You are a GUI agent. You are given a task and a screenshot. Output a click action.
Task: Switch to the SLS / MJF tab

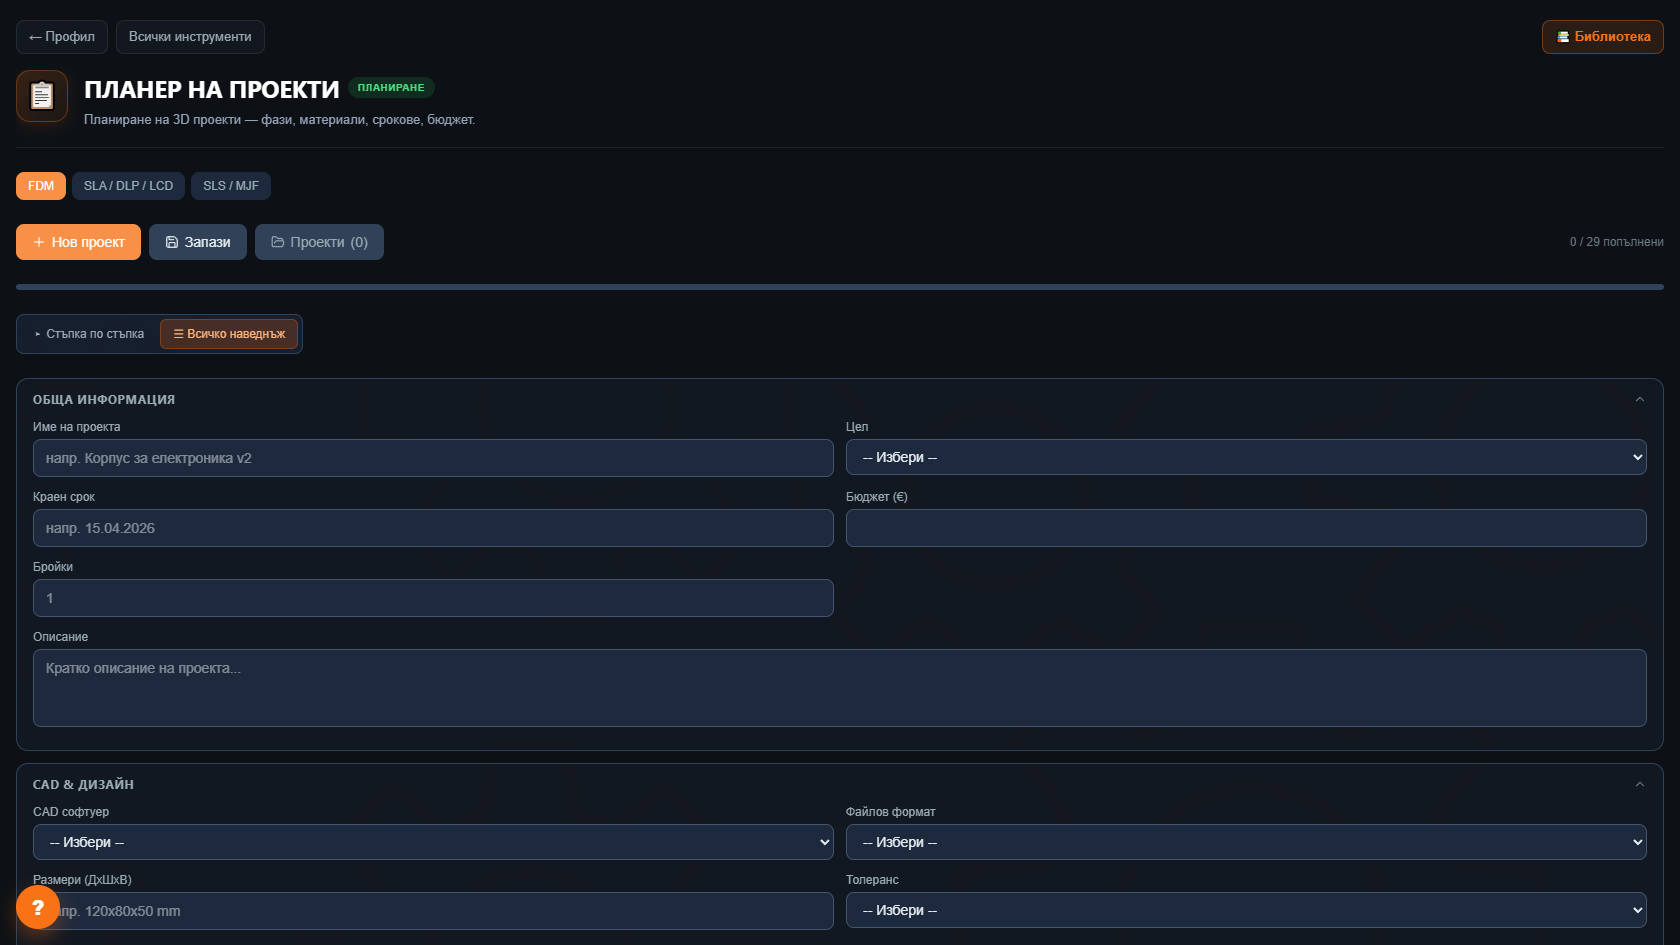point(231,186)
